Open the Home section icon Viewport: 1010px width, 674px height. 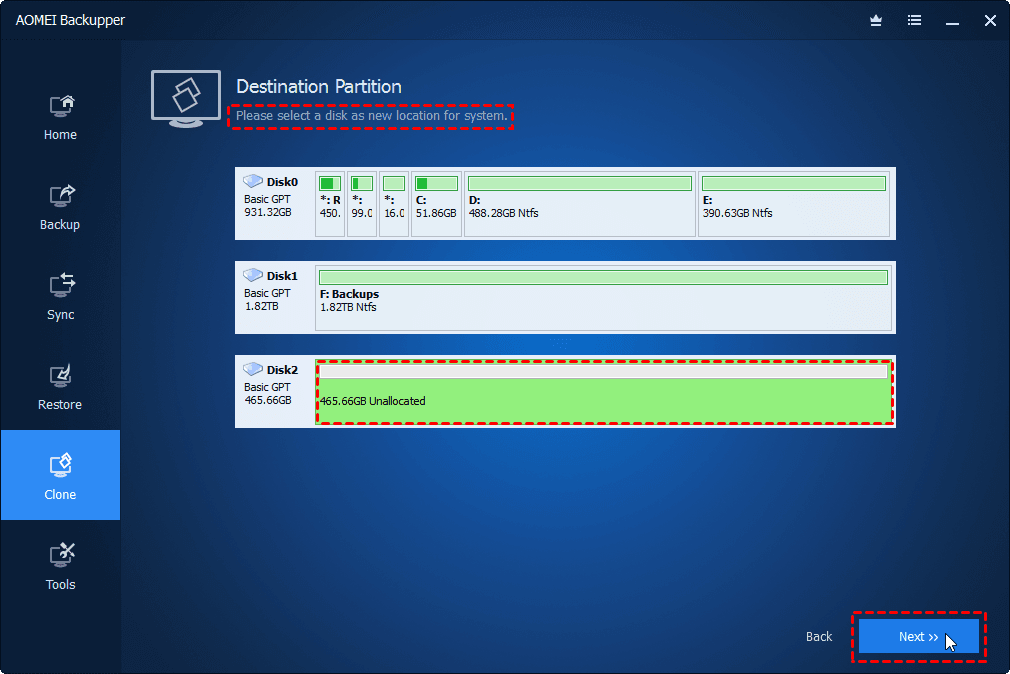pyautogui.click(x=60, y=107)
